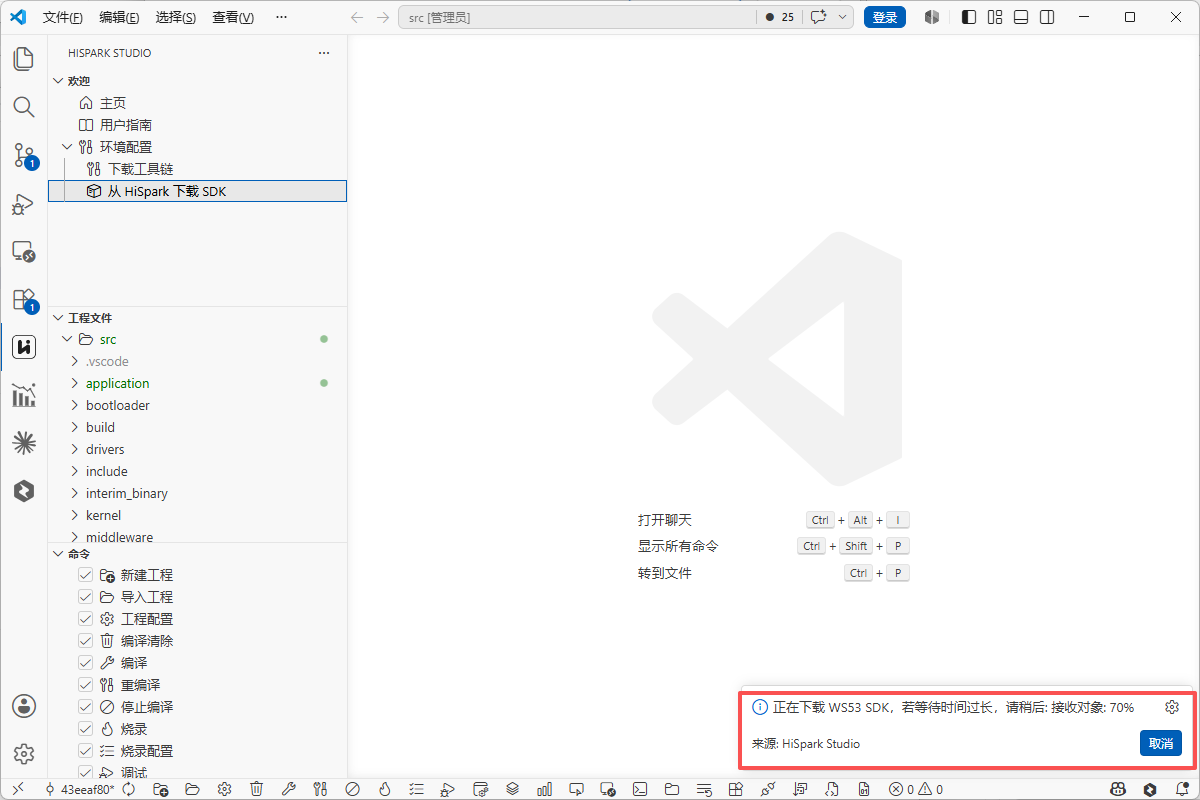Collapse the 欢迎 section
This screenshot has width=1200, height=800.
point(57,81)
